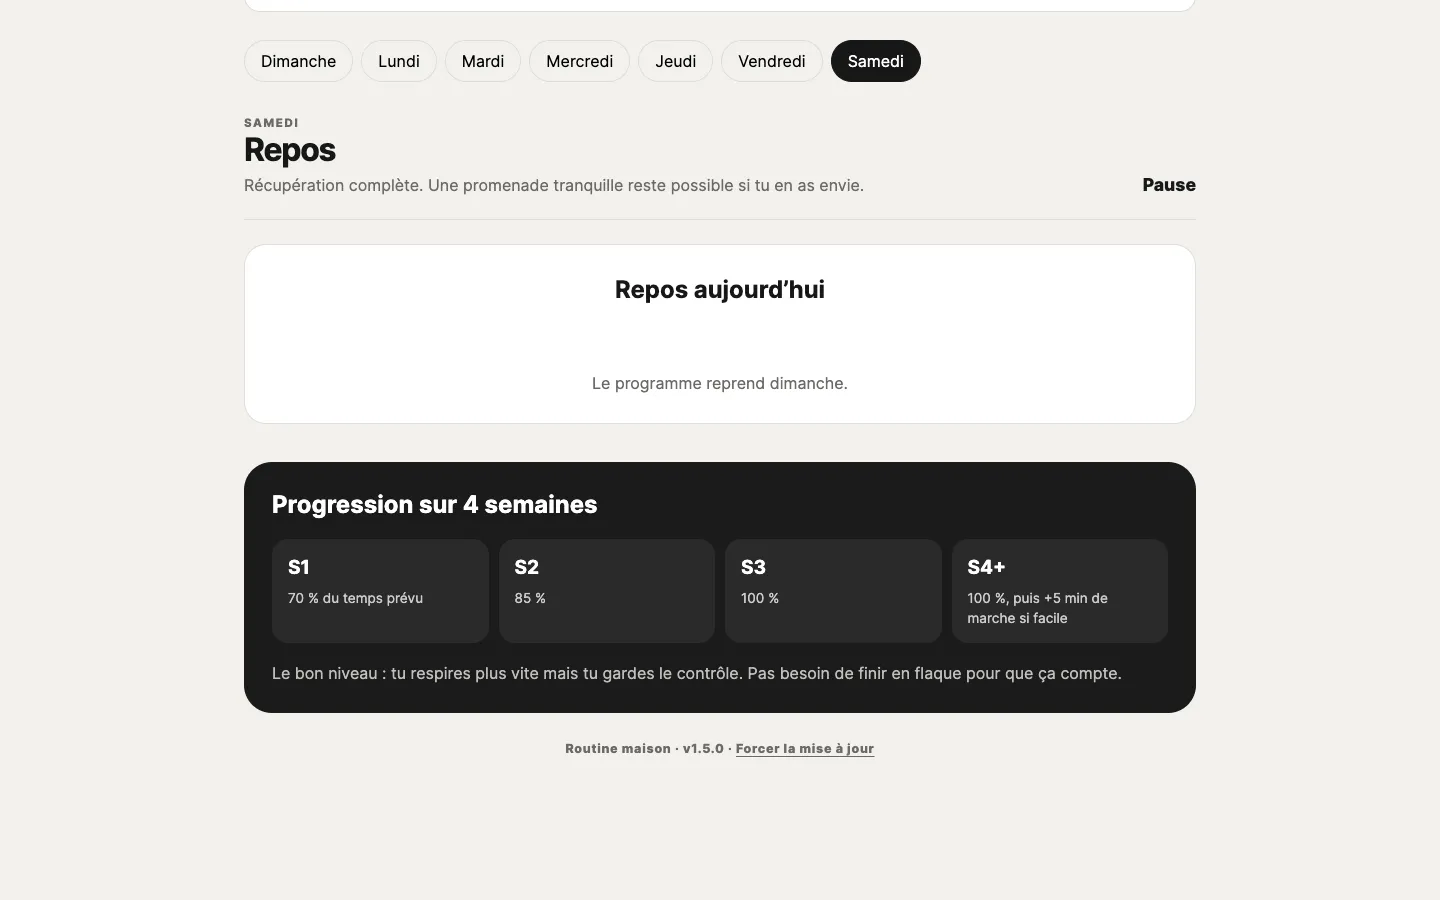Click the 'Le bon niveau' advice text
The height and width of the screenshot is (900, 1440).
697,673
